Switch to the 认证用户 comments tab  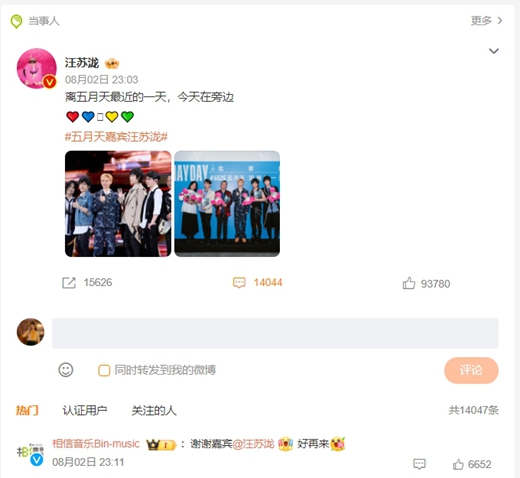(85, 410)
